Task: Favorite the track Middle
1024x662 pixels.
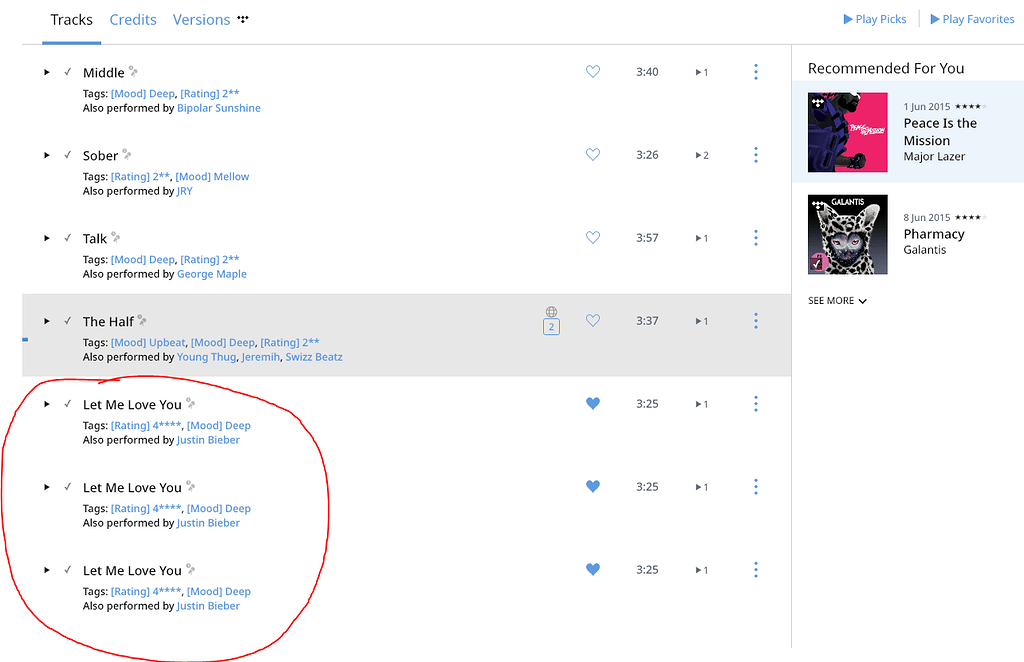Action: click(x=592, y=71)
